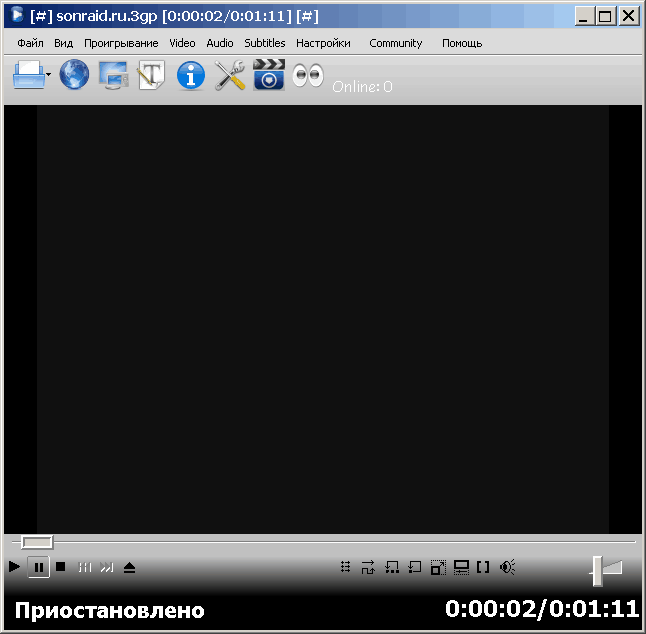Screen dimensions: 646x634
Task: Click the fast forward skip button
Action: (x=107, y=567)
